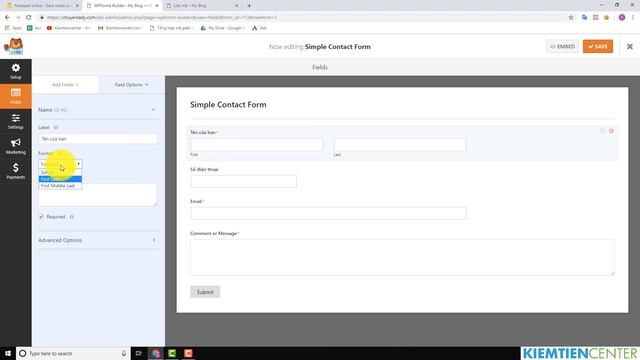Select Comment or Message textarea
The image size is (640, 360).
402,257
